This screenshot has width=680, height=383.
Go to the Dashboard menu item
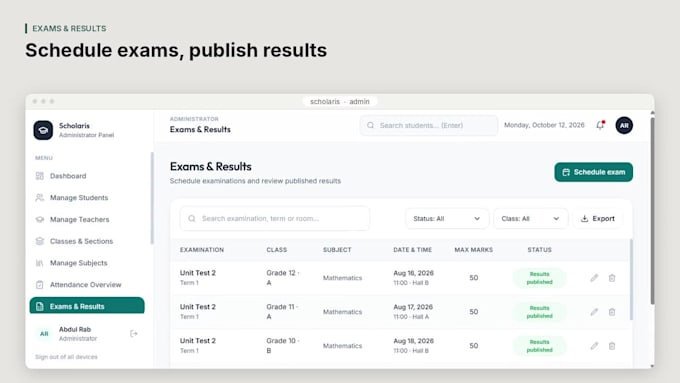tap(87, 176)
